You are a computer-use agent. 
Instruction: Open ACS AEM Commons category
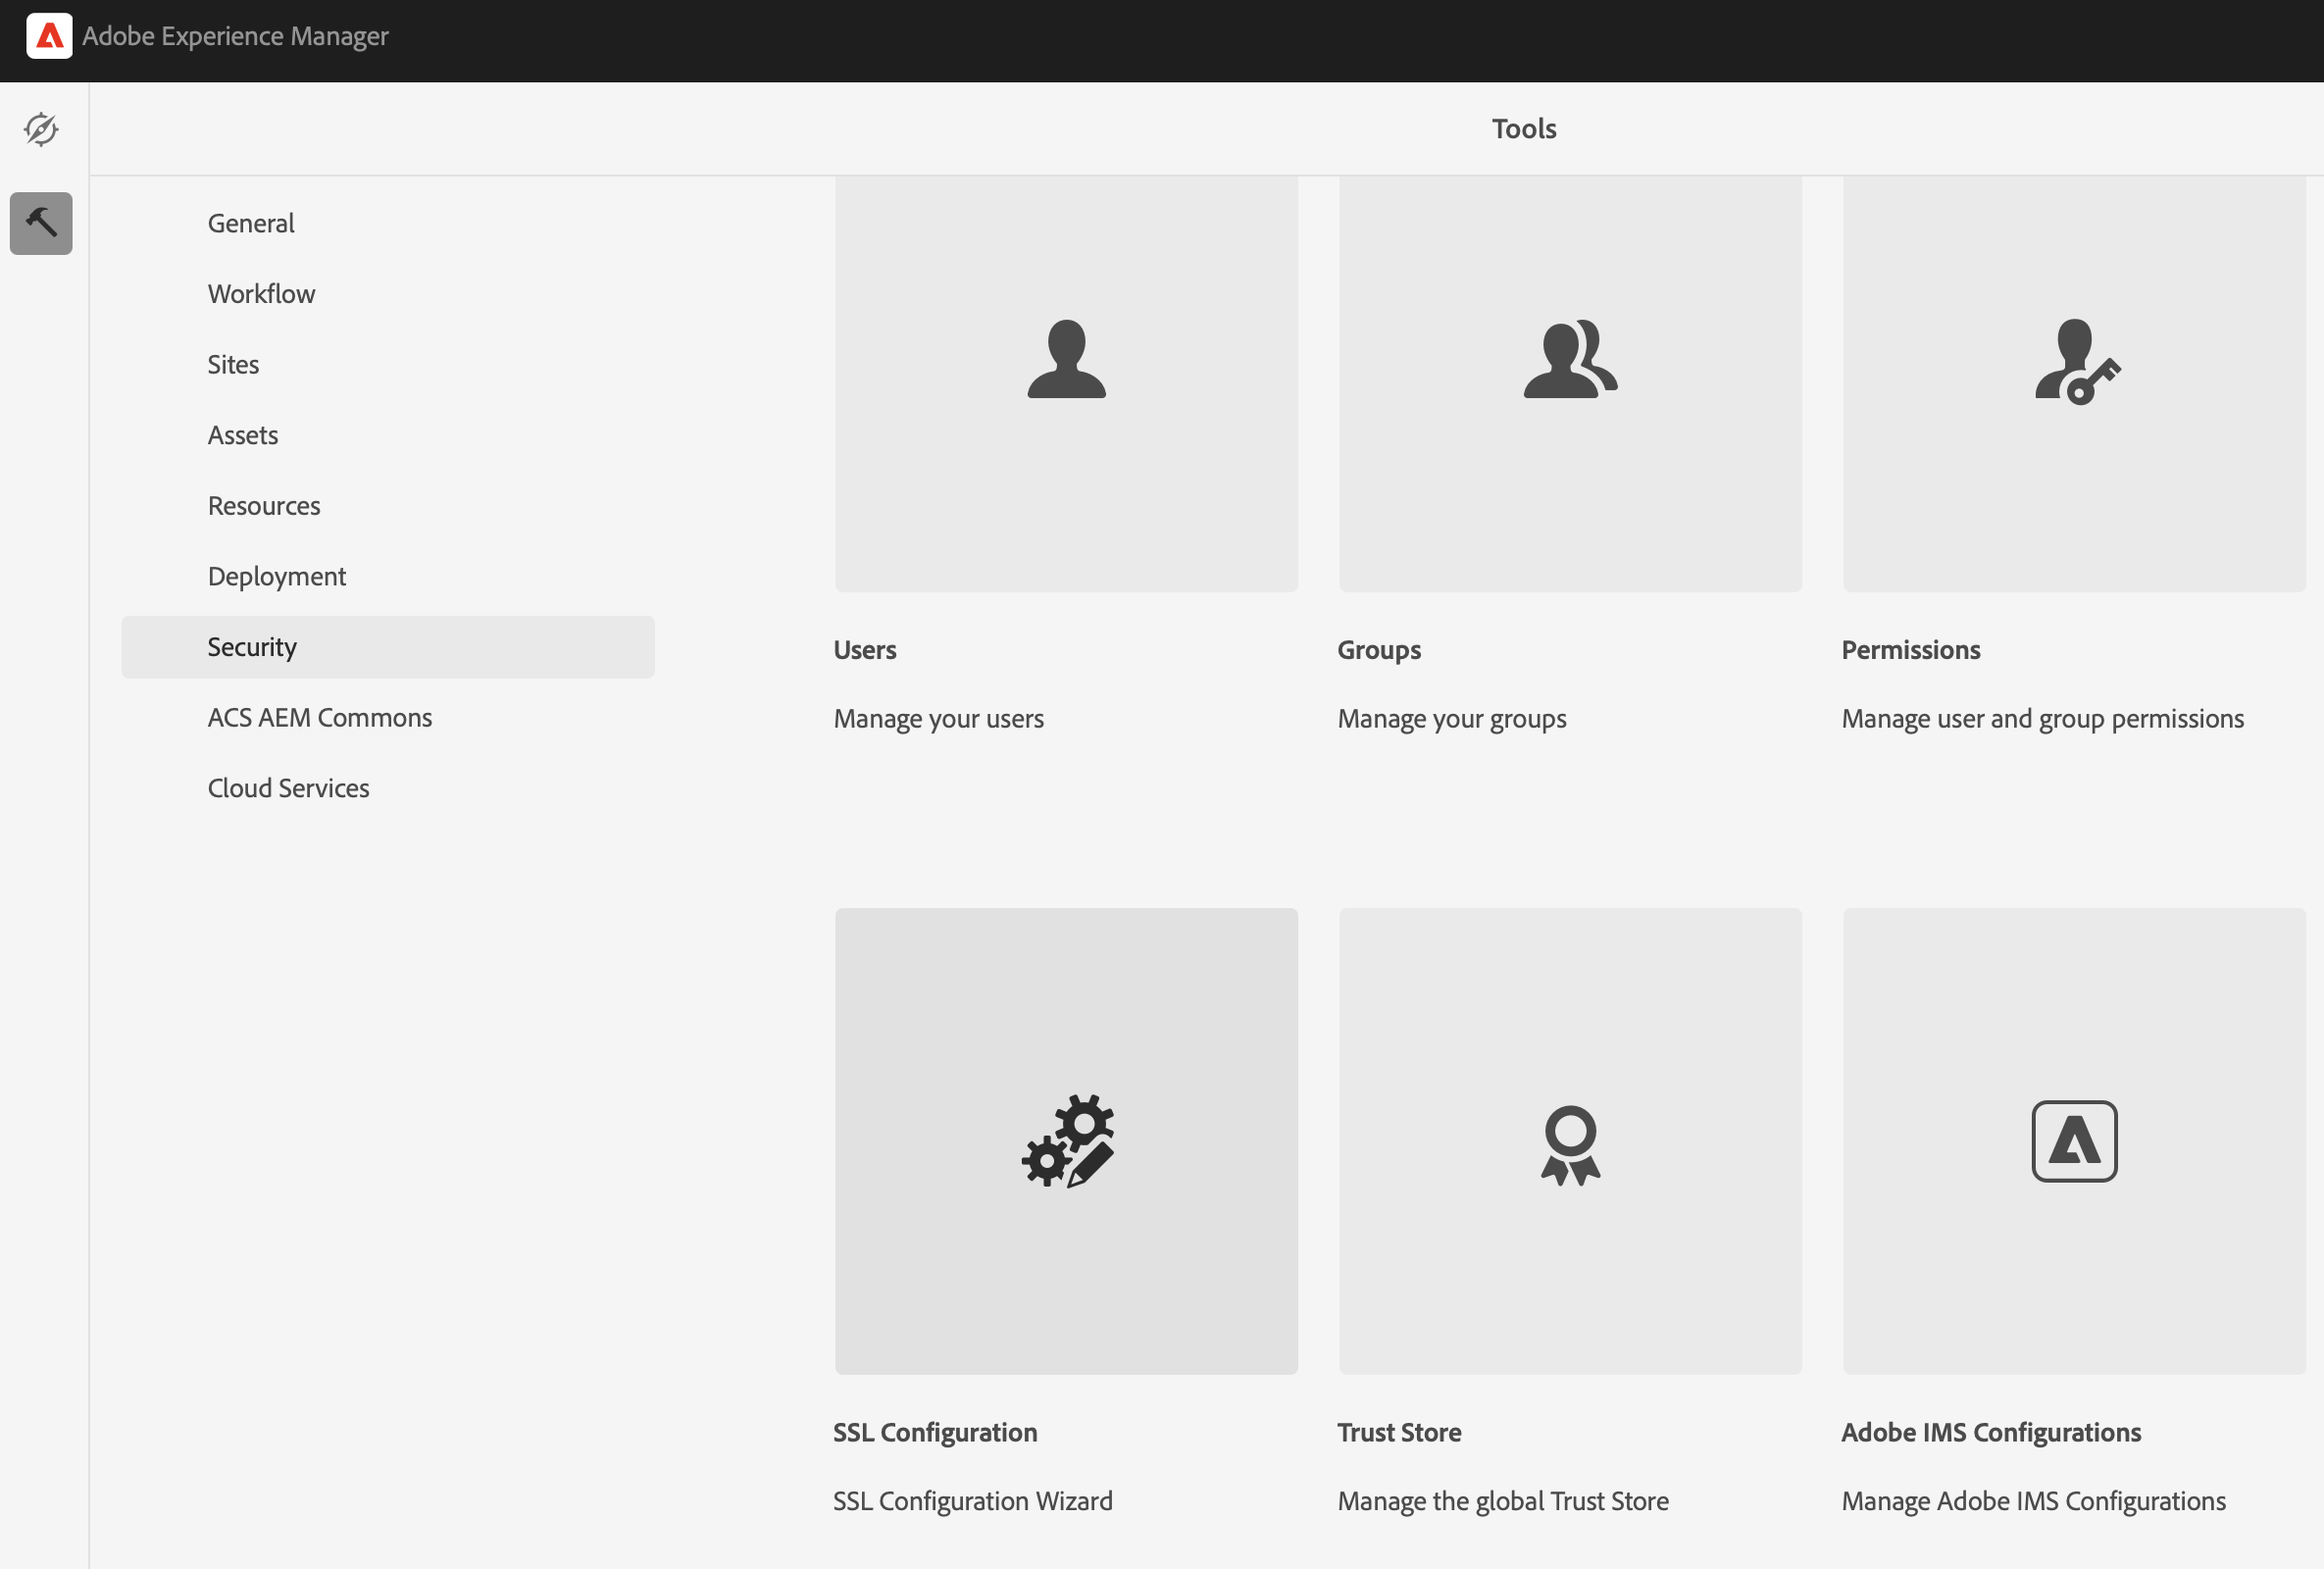coord(320,718)
